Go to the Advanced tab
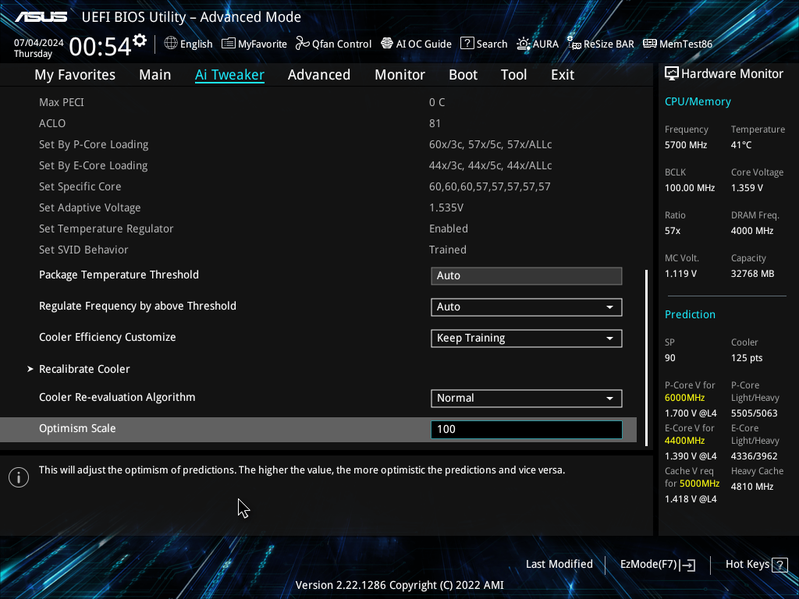Image resolution: width=799 pixels, height=599 pixels. (x=319, y=75)
